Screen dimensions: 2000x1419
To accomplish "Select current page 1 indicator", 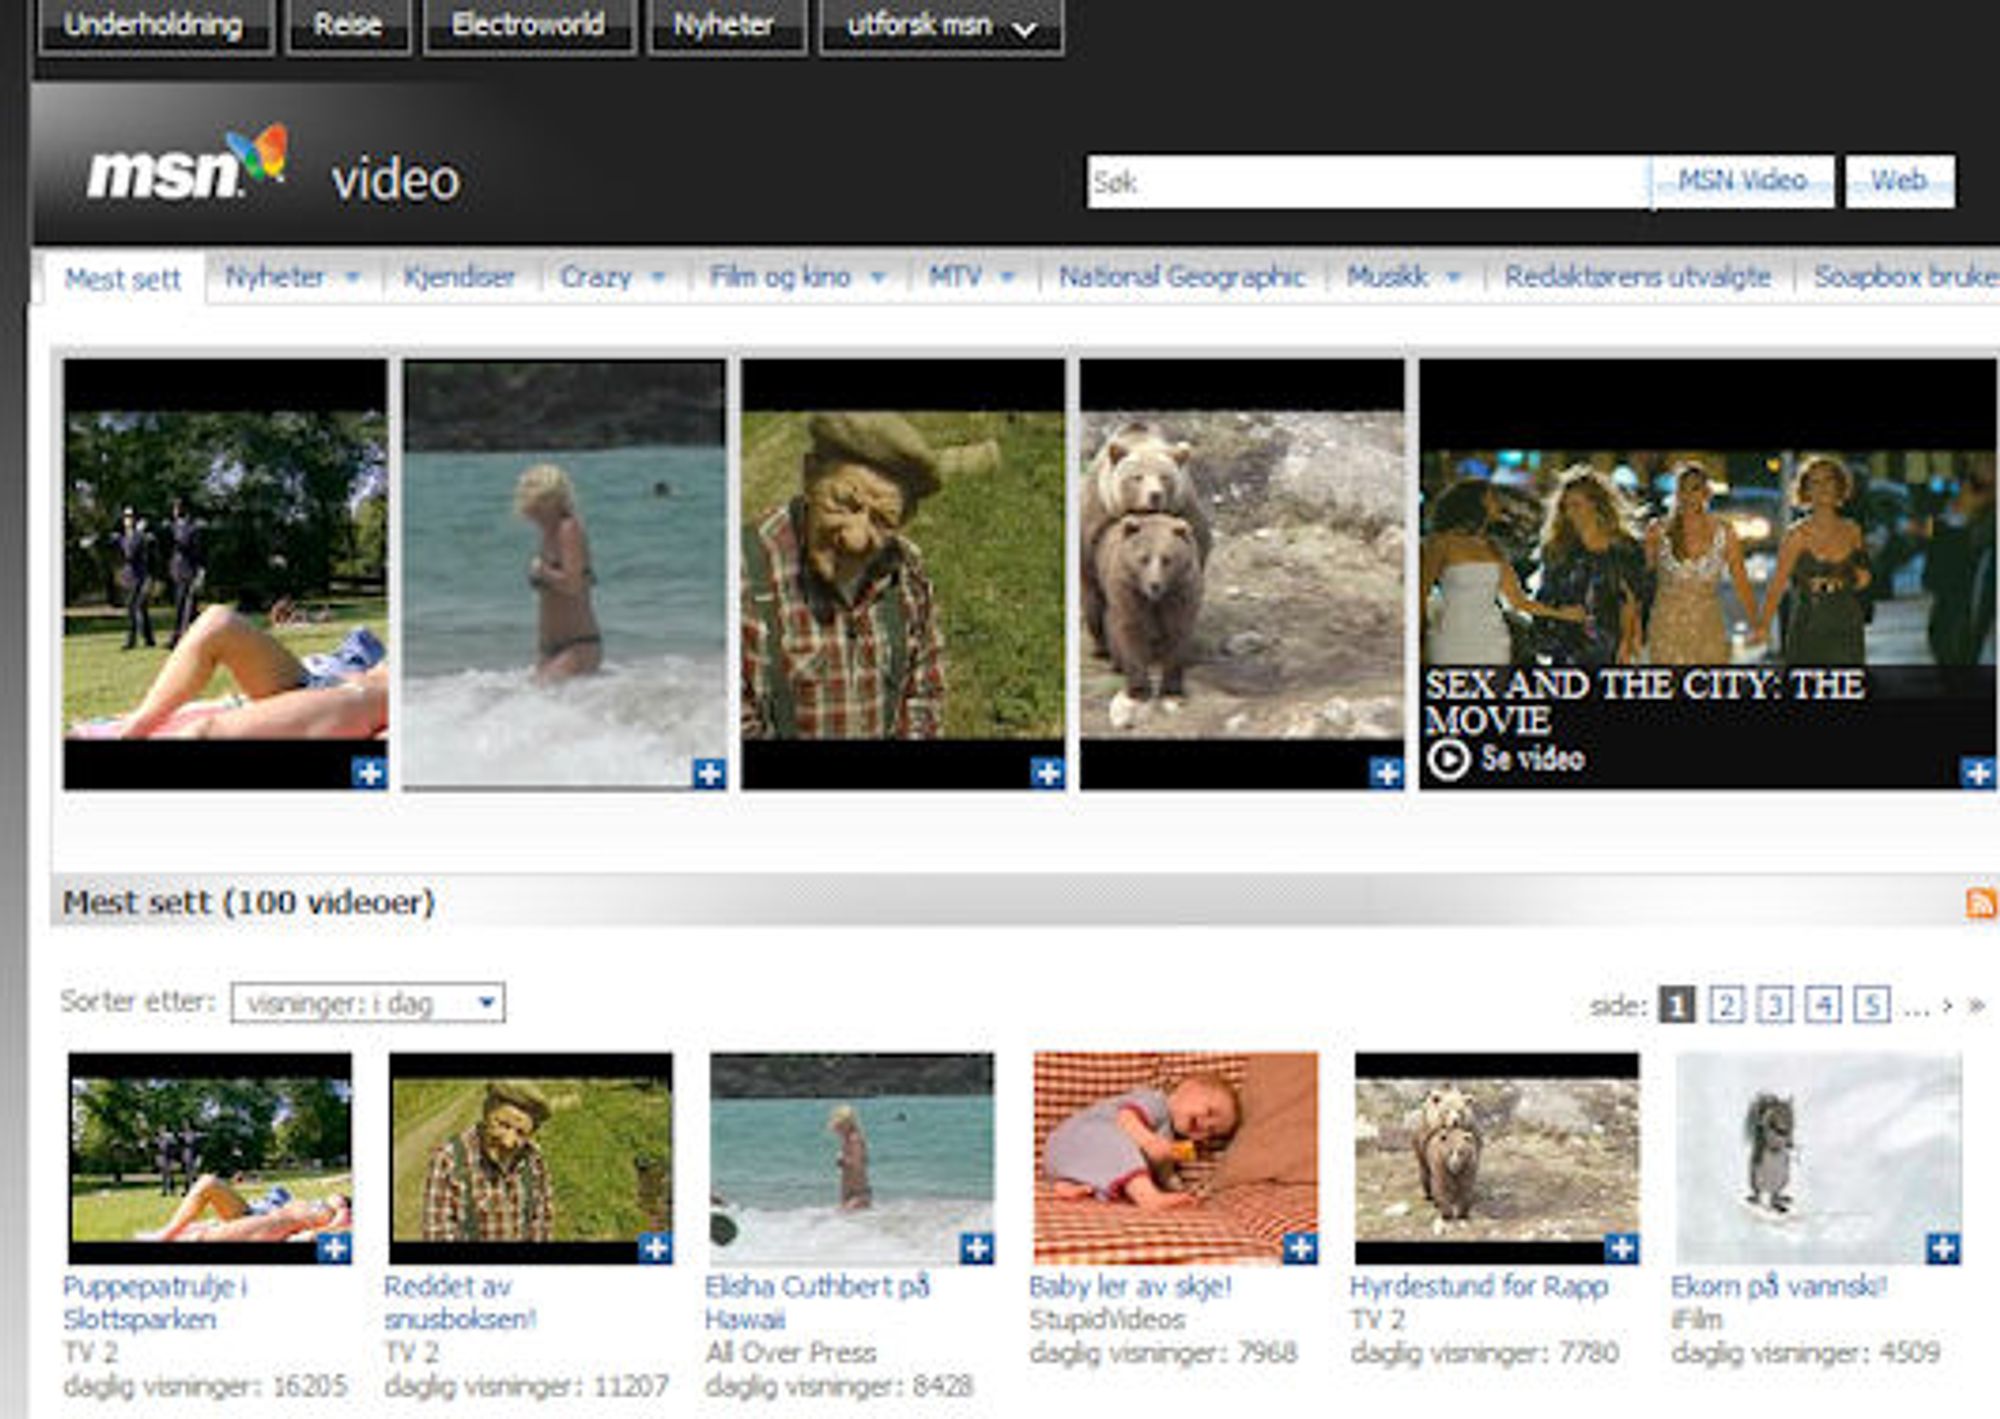I will point(1677,1004).
